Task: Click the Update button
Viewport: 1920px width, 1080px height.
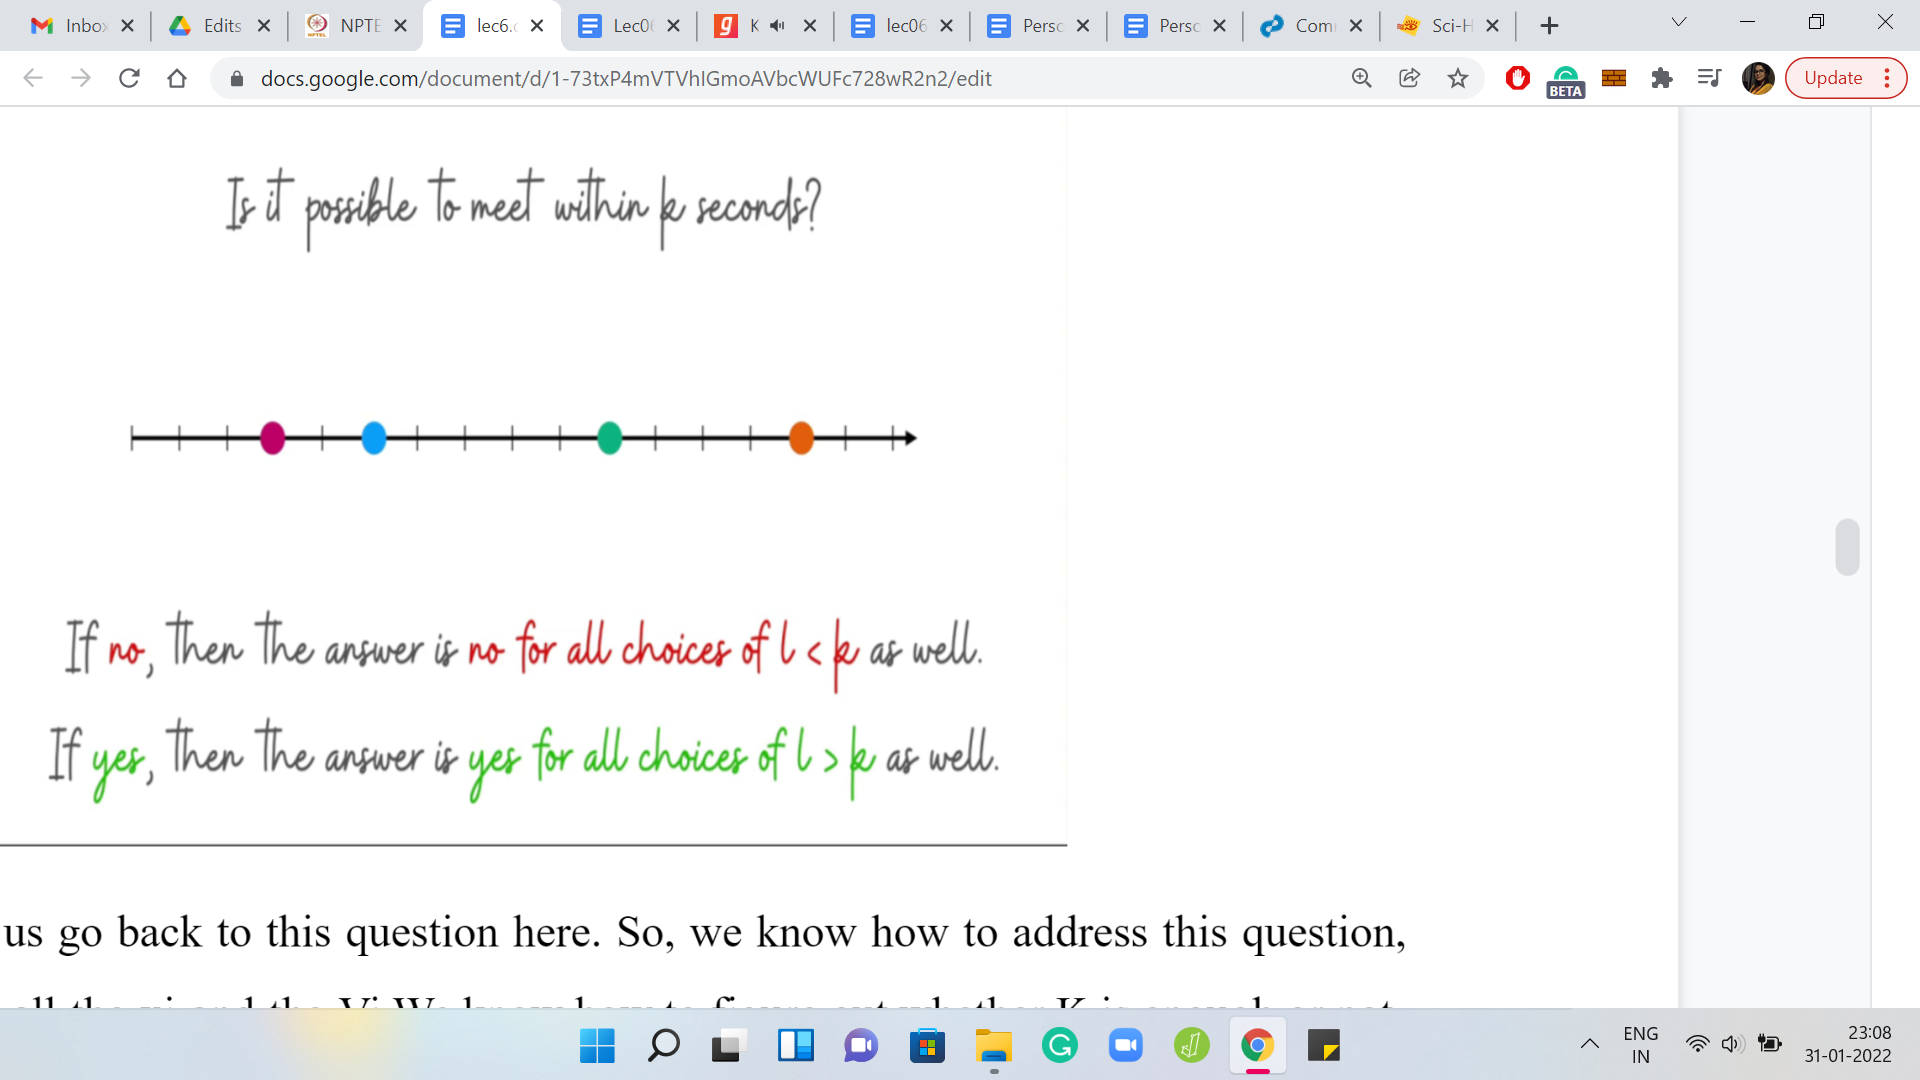Action: coord(1833,78)
